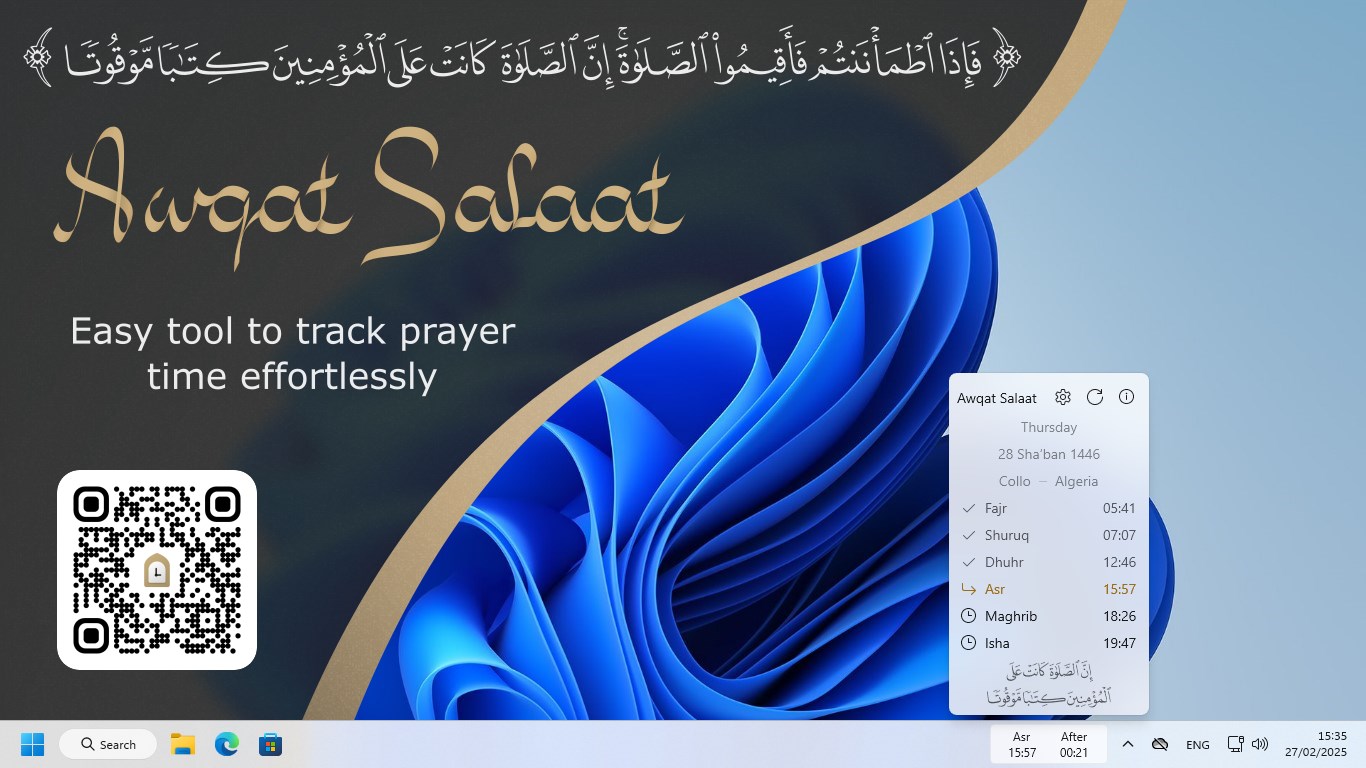This screenshot has width=1366, height=768.
Task: Click the do-not-disturb icon in system tray
Action: click(1161, 744)
